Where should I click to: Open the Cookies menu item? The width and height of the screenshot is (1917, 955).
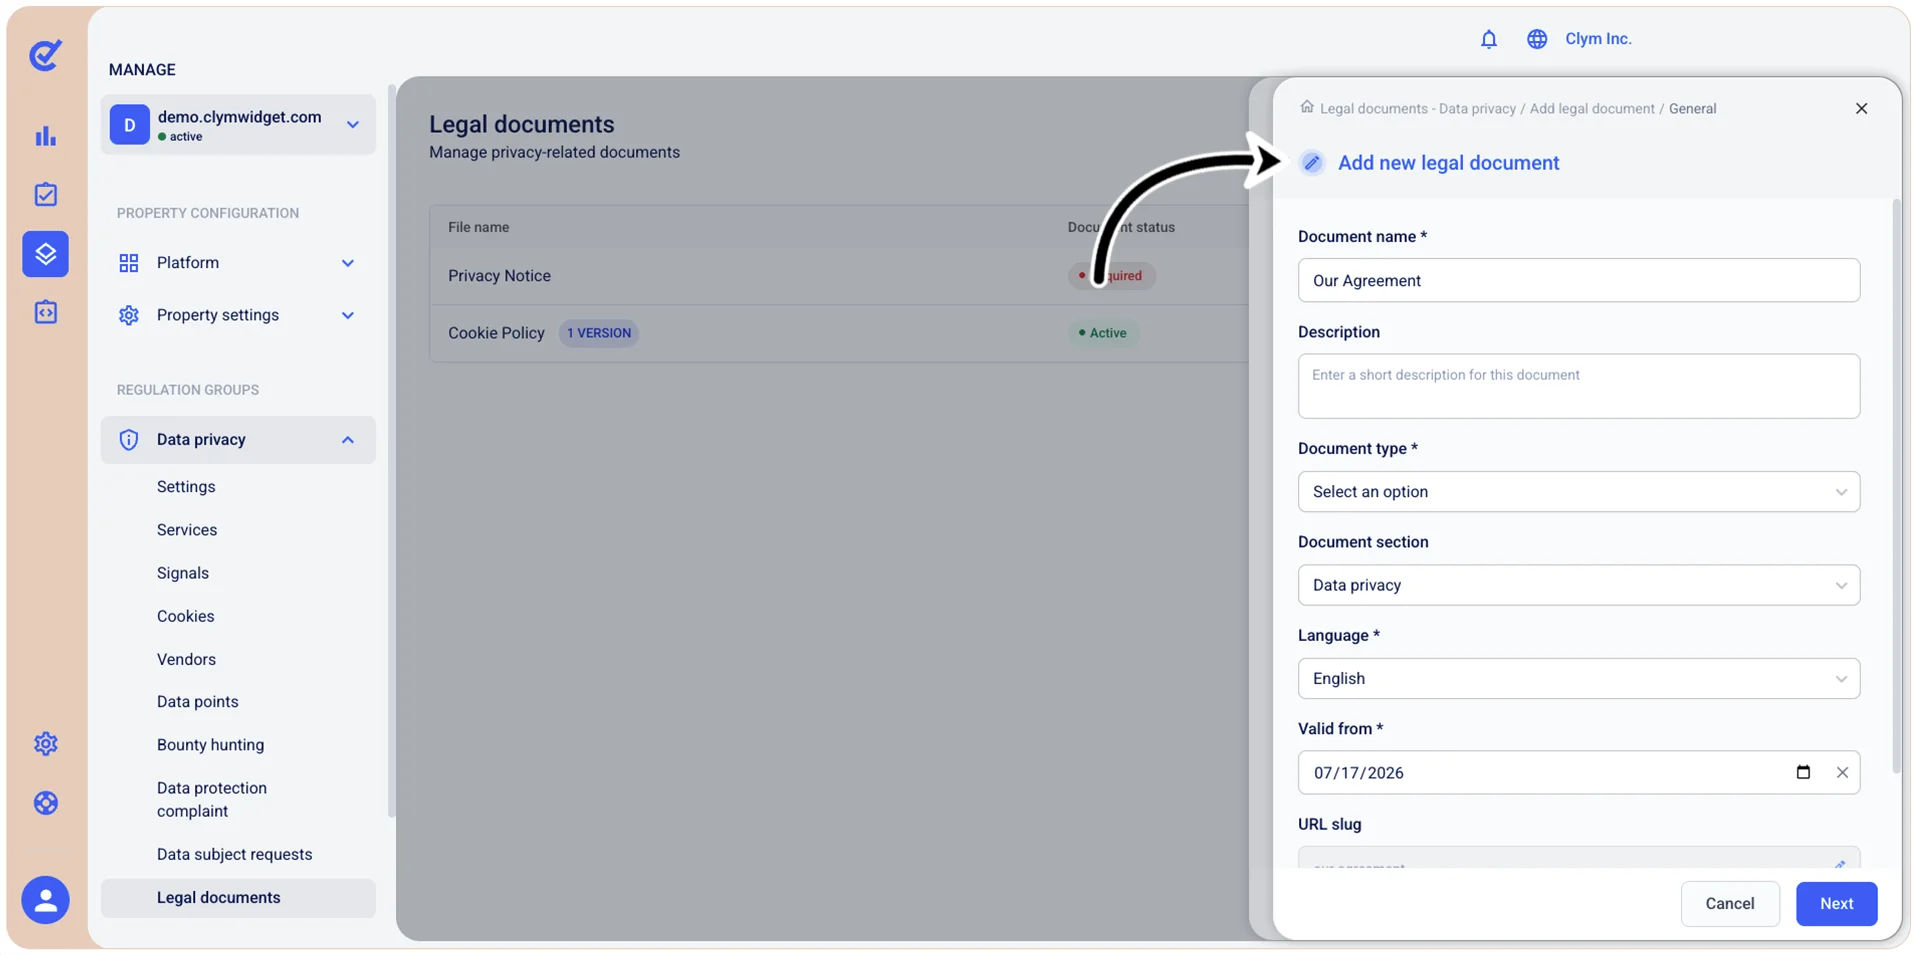coord(186,616)
